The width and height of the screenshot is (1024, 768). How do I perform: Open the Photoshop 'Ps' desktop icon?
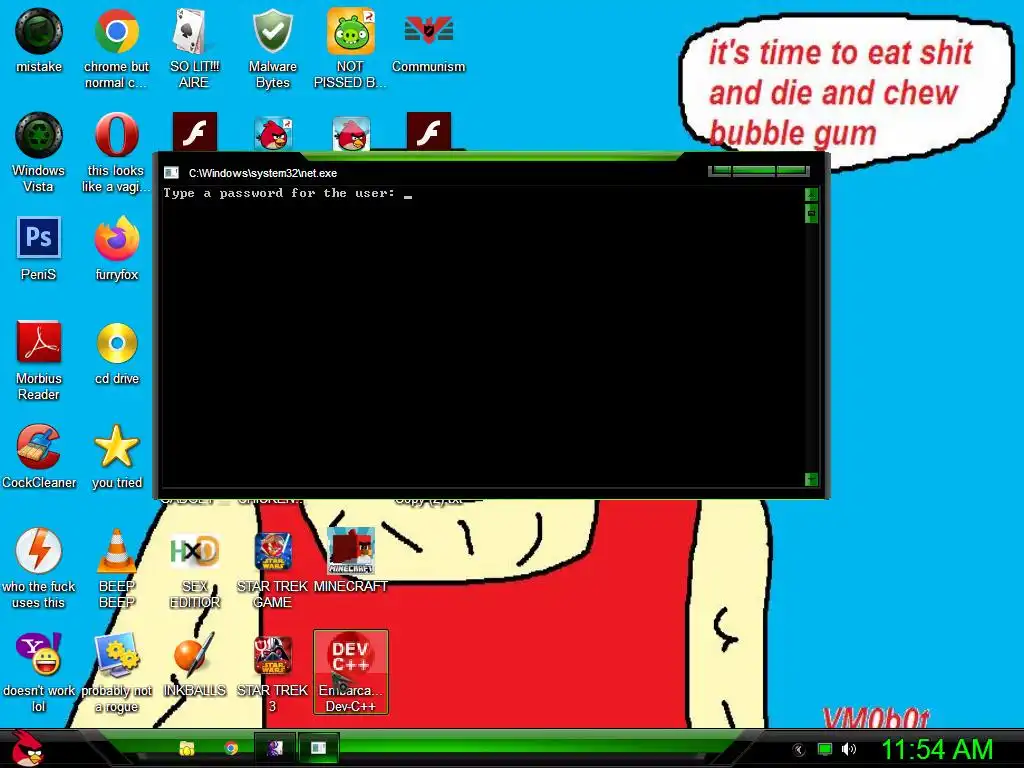click(39, 248)
